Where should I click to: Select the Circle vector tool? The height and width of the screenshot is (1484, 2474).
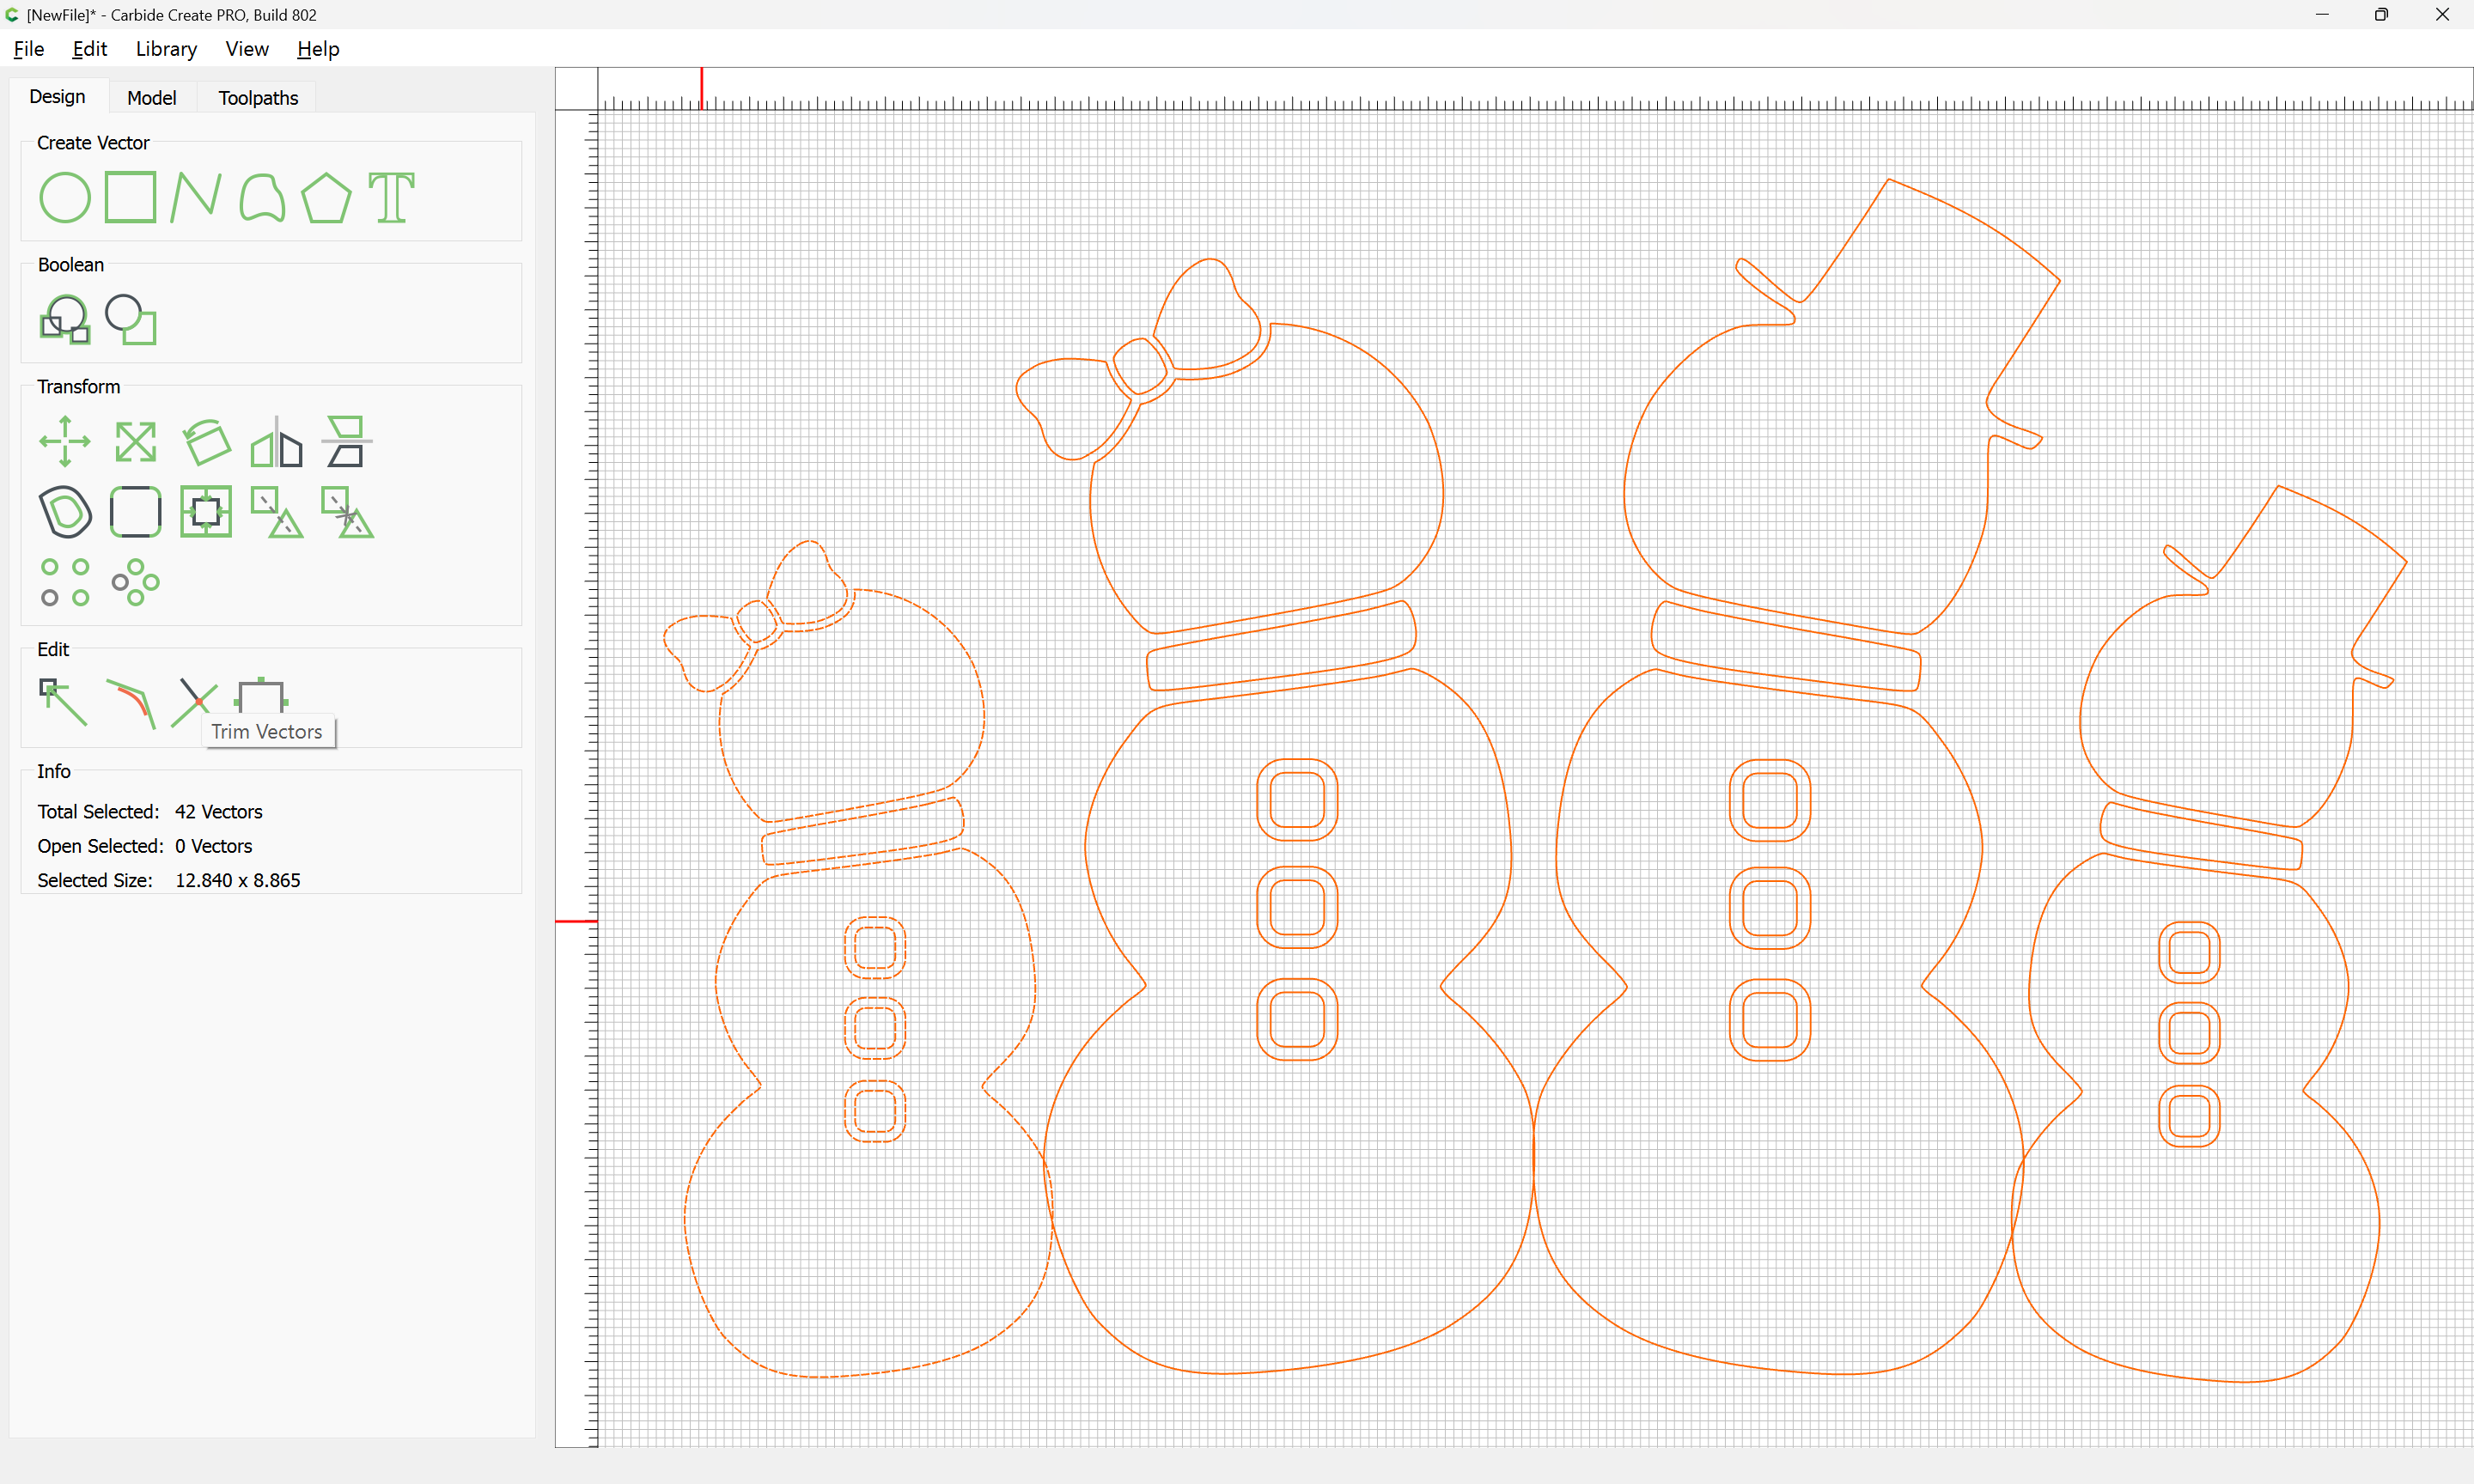click(x=64, y=197)
